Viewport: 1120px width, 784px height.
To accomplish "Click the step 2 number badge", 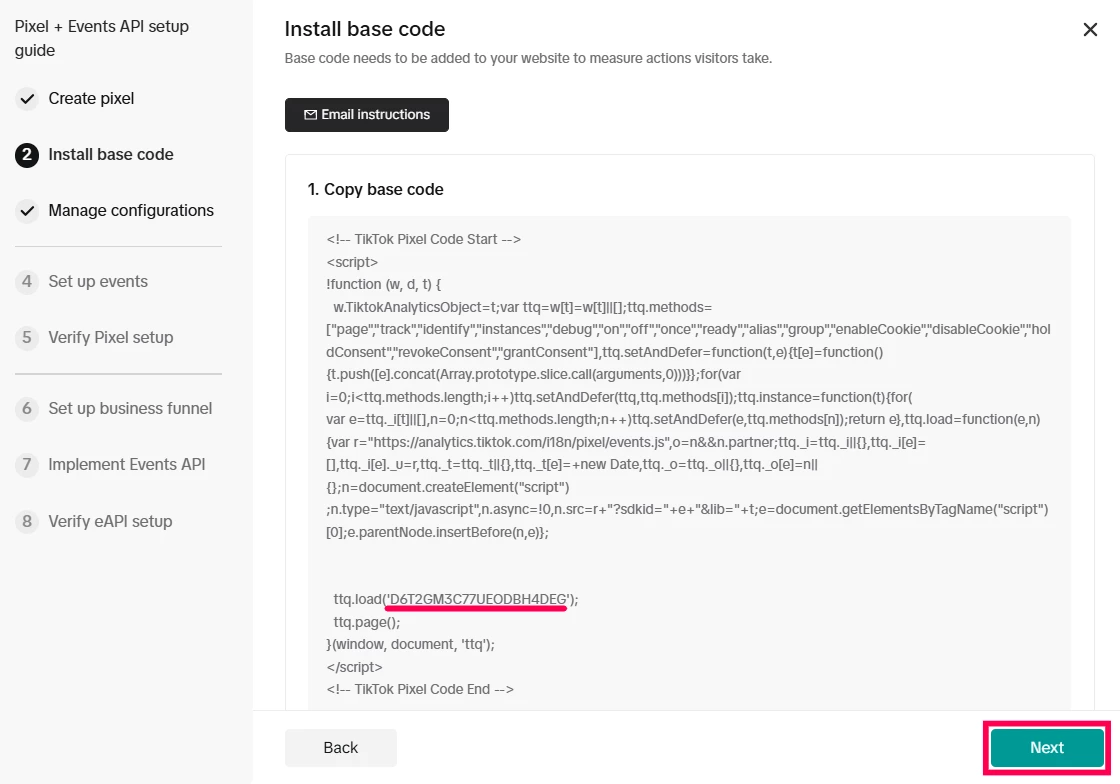I will point(27,155).
